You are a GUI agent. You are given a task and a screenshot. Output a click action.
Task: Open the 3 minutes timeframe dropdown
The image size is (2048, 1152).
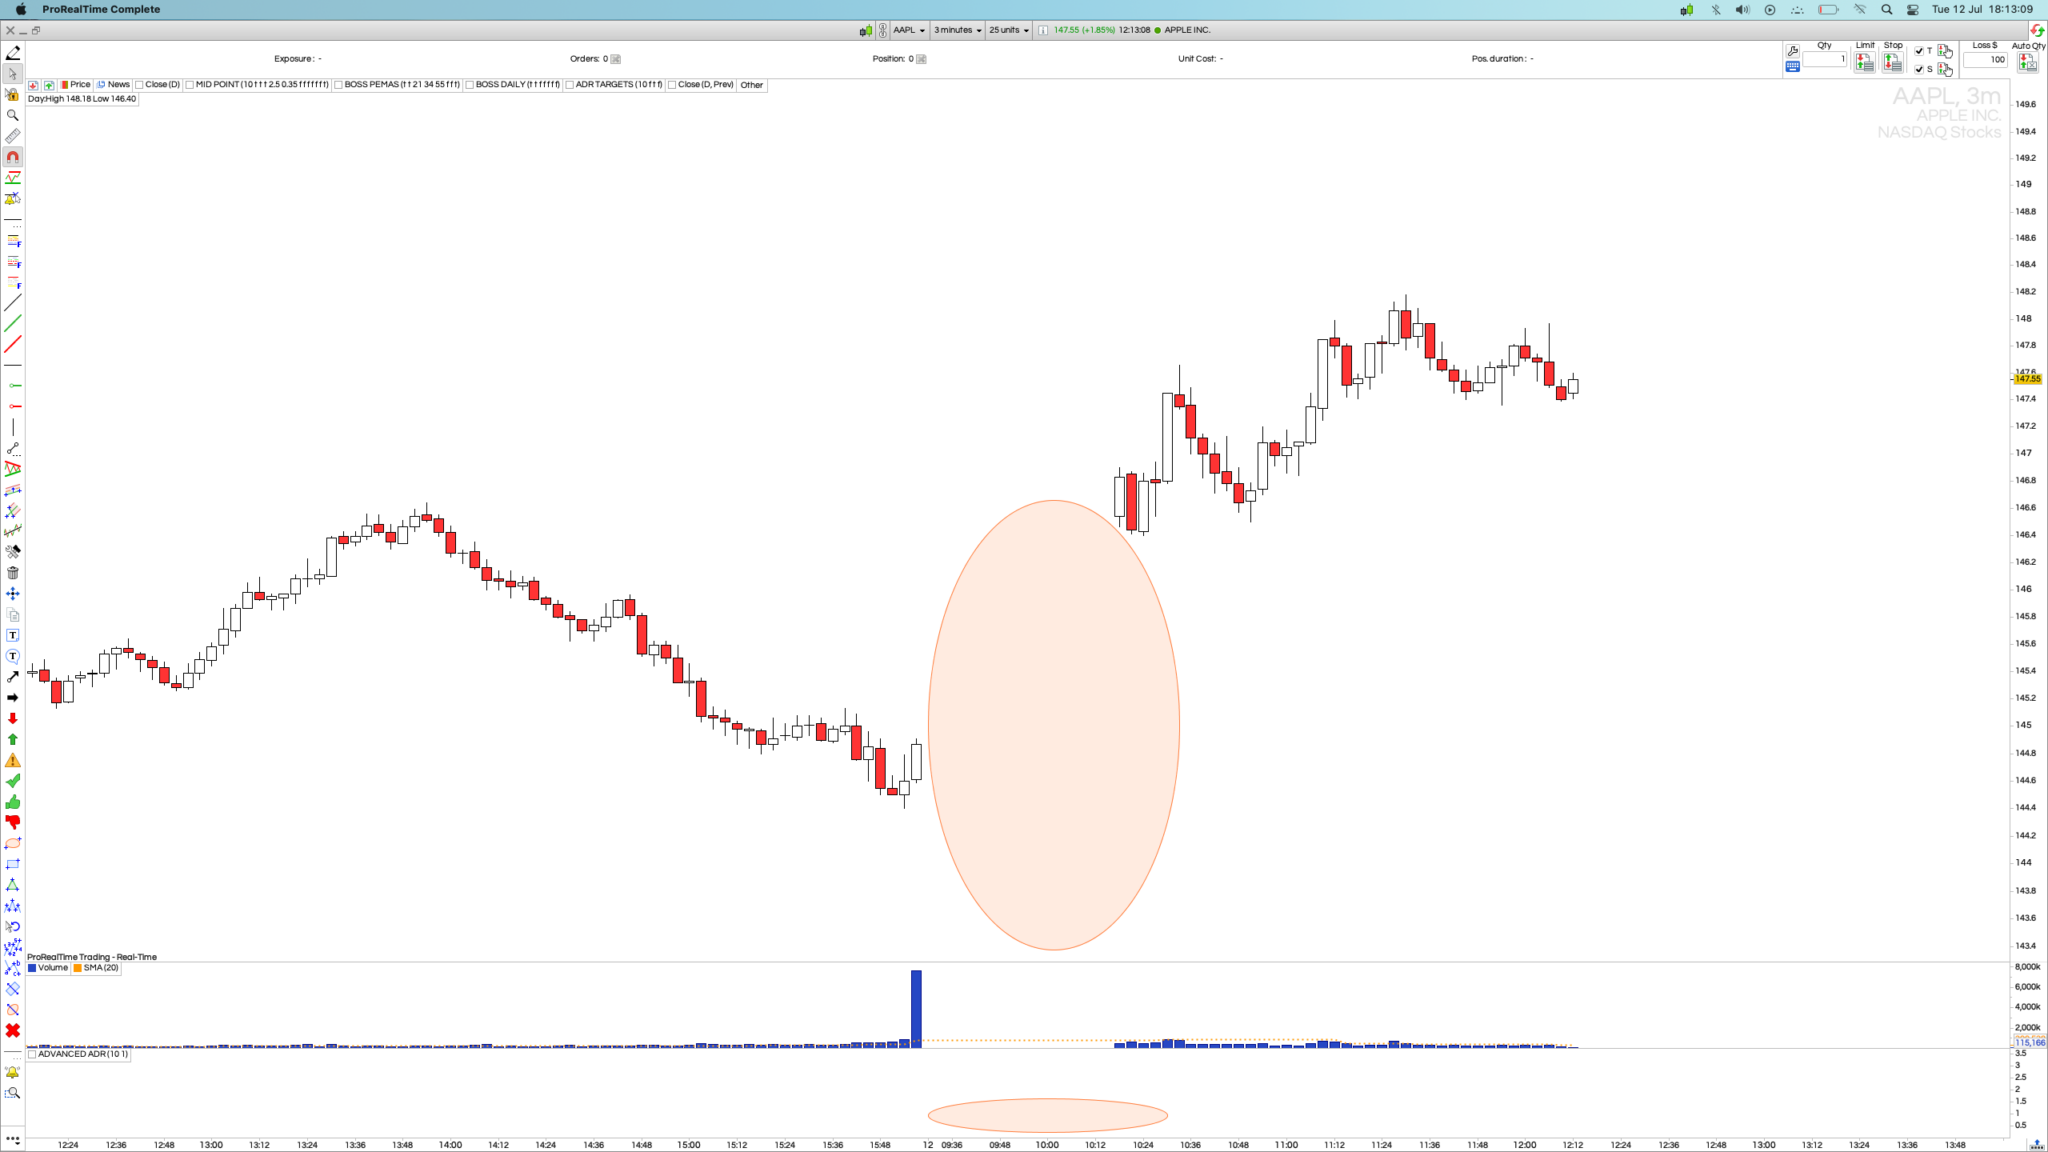tap(957, 30)
